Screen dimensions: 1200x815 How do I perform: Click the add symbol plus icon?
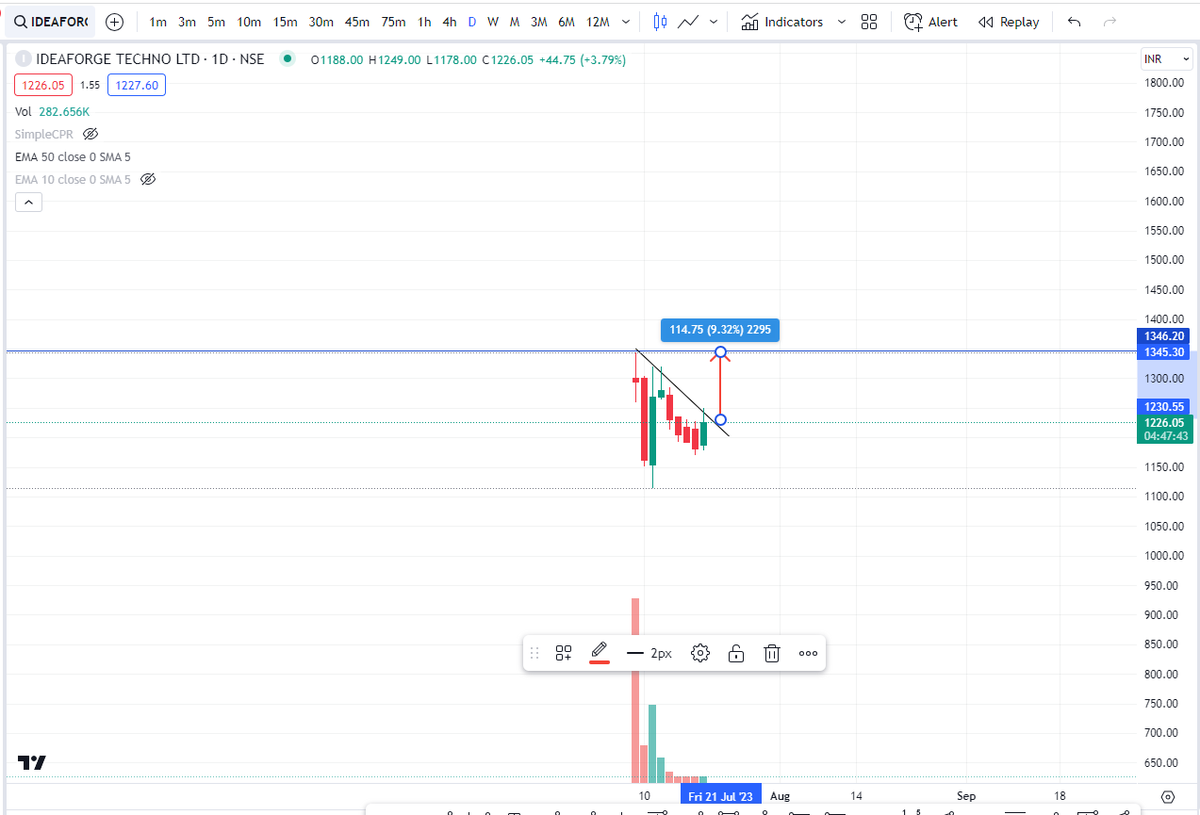click(115, 21)
